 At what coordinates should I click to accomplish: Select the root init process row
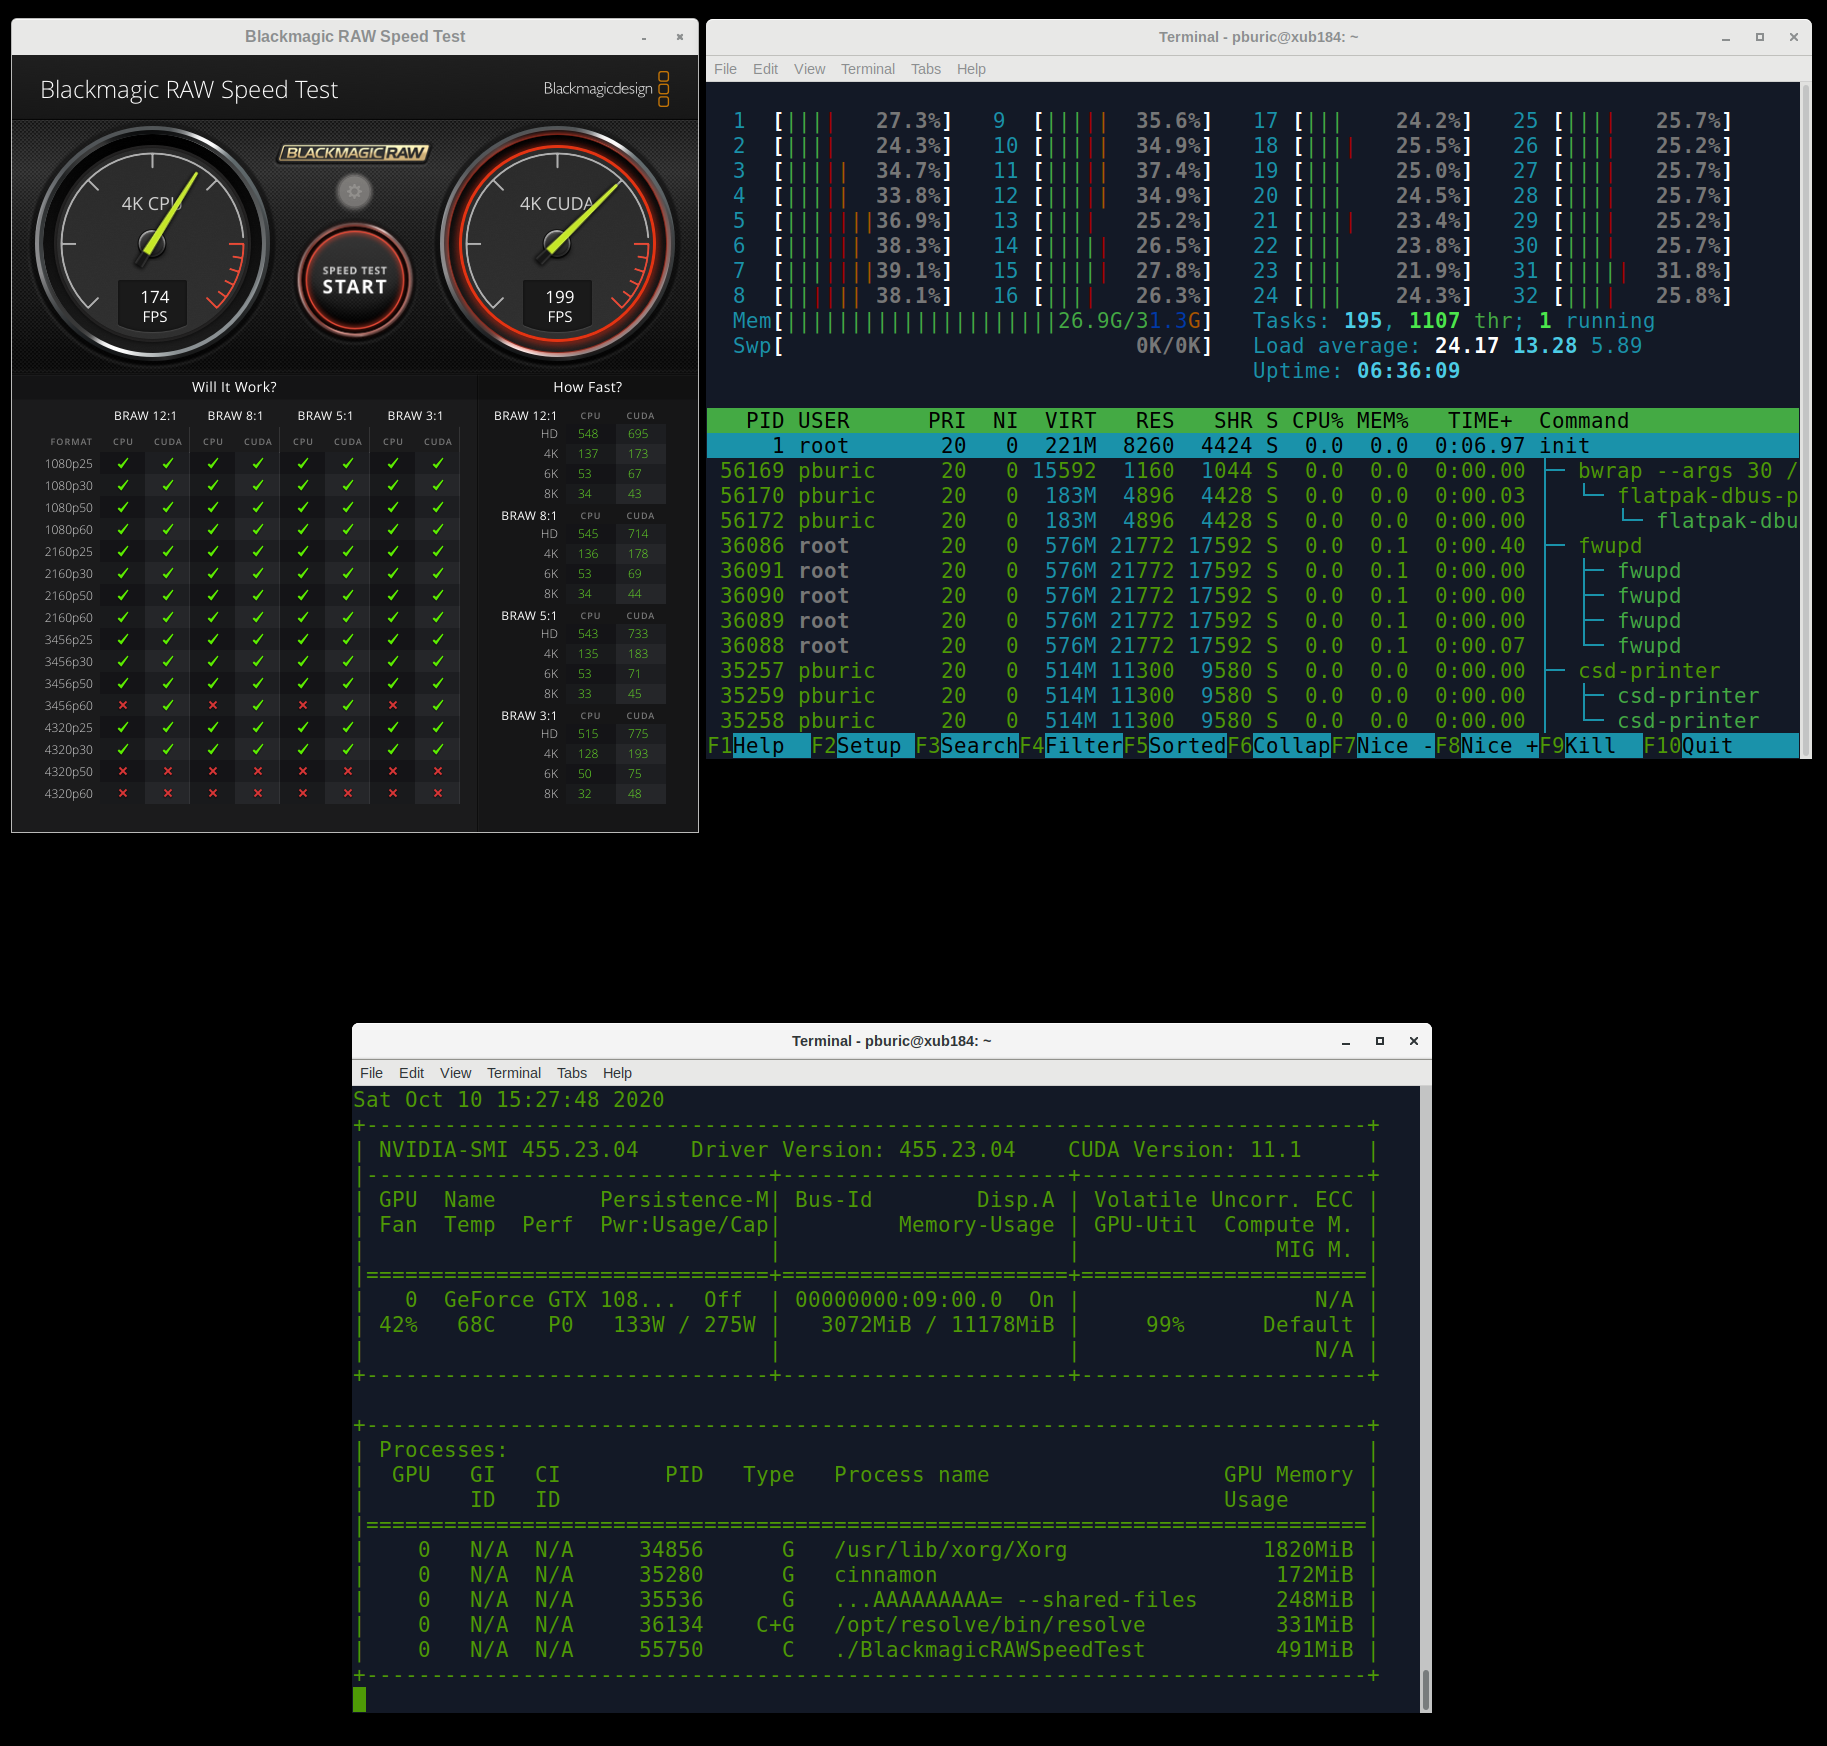(x=1252, y=446)
